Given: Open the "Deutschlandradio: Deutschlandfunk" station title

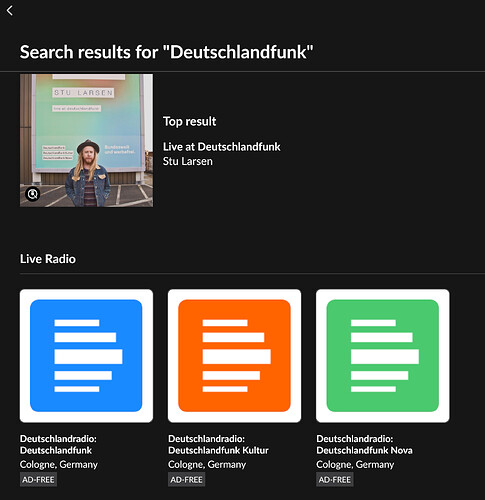Looking at the screenshot, I should 58,444.
